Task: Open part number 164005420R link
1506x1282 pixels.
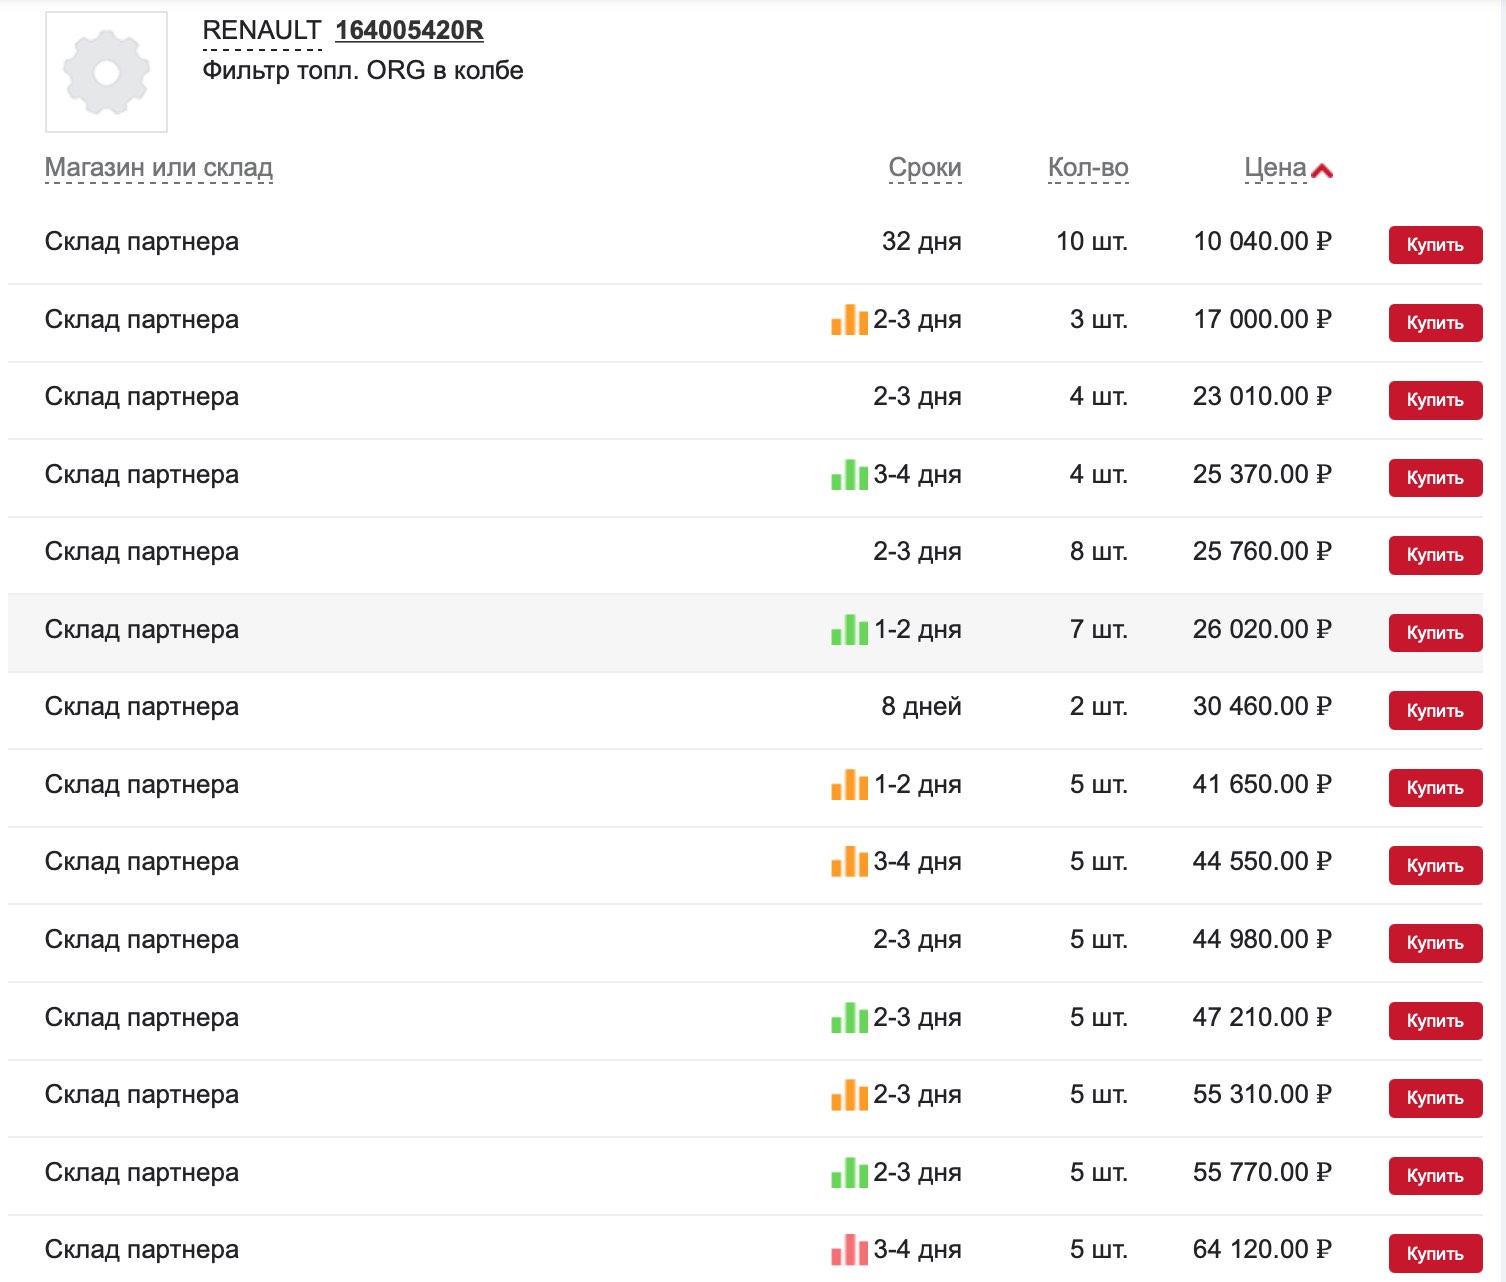Action: click(x=409, y=31)
